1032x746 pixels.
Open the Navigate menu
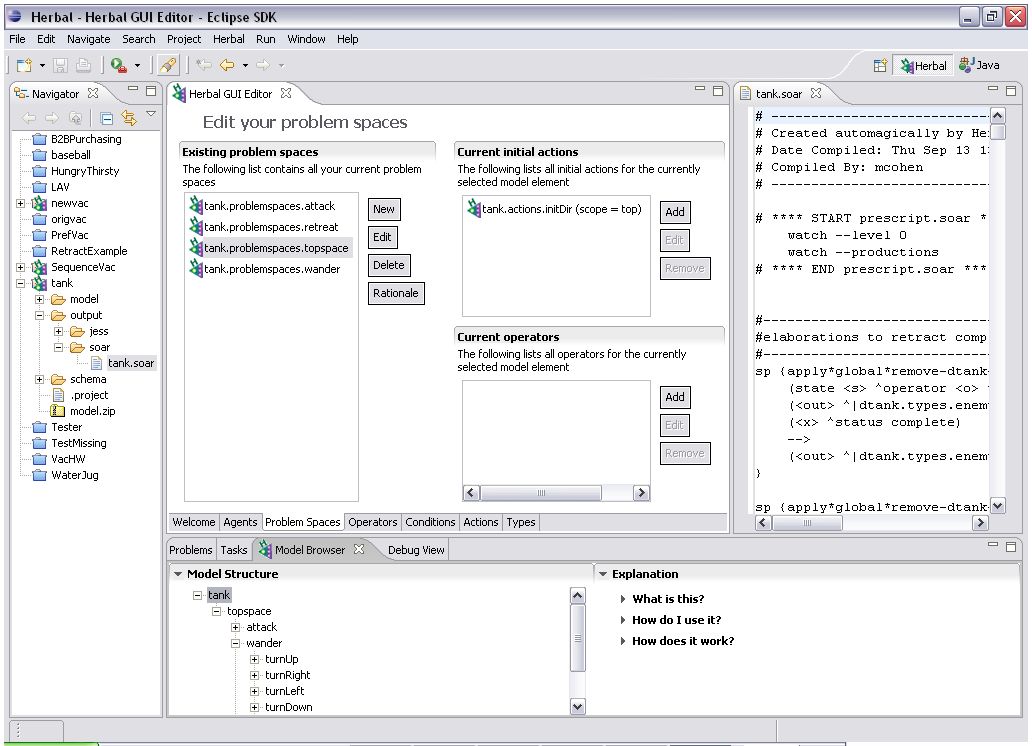88,40
